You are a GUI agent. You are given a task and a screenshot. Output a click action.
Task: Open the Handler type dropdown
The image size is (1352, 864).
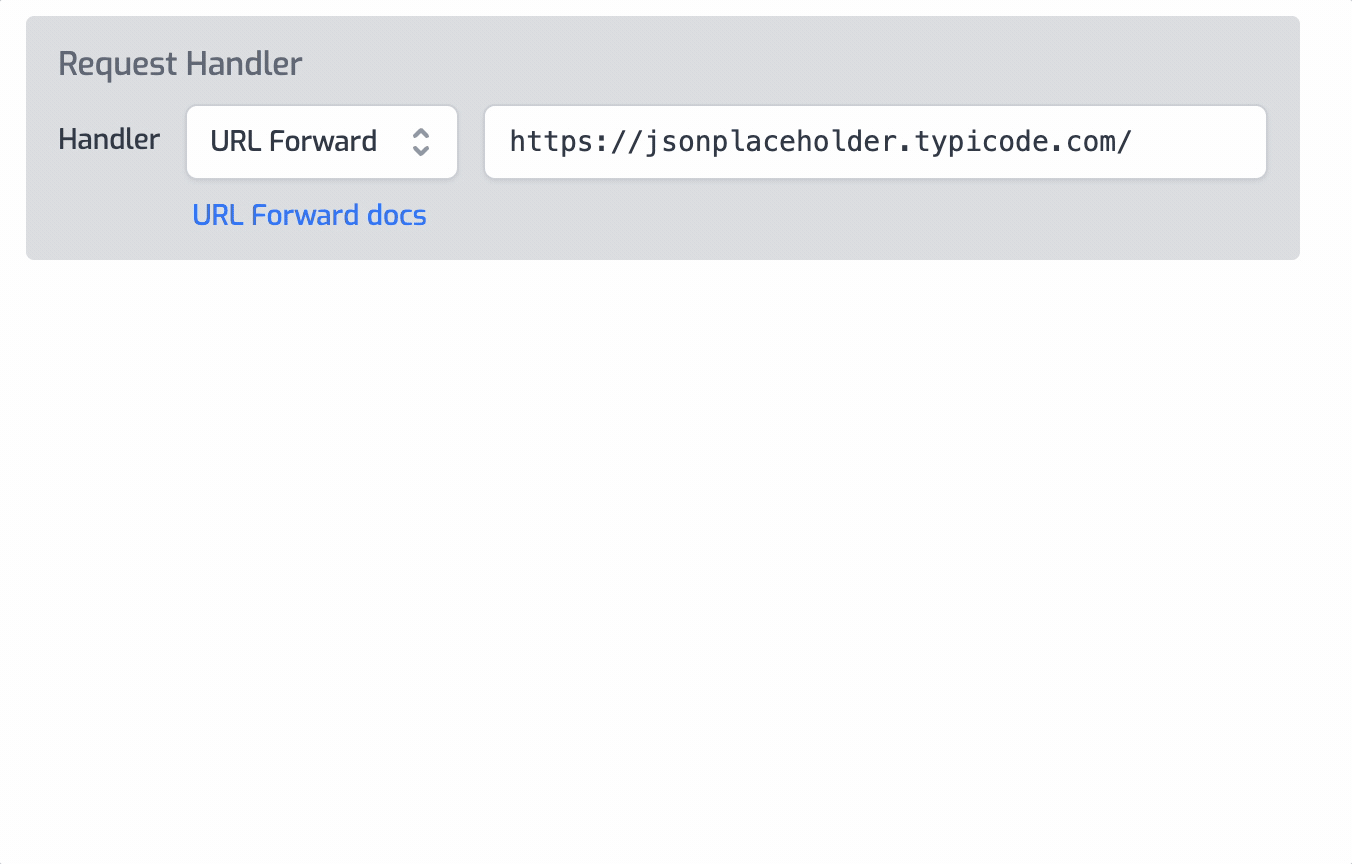(321, 142)
